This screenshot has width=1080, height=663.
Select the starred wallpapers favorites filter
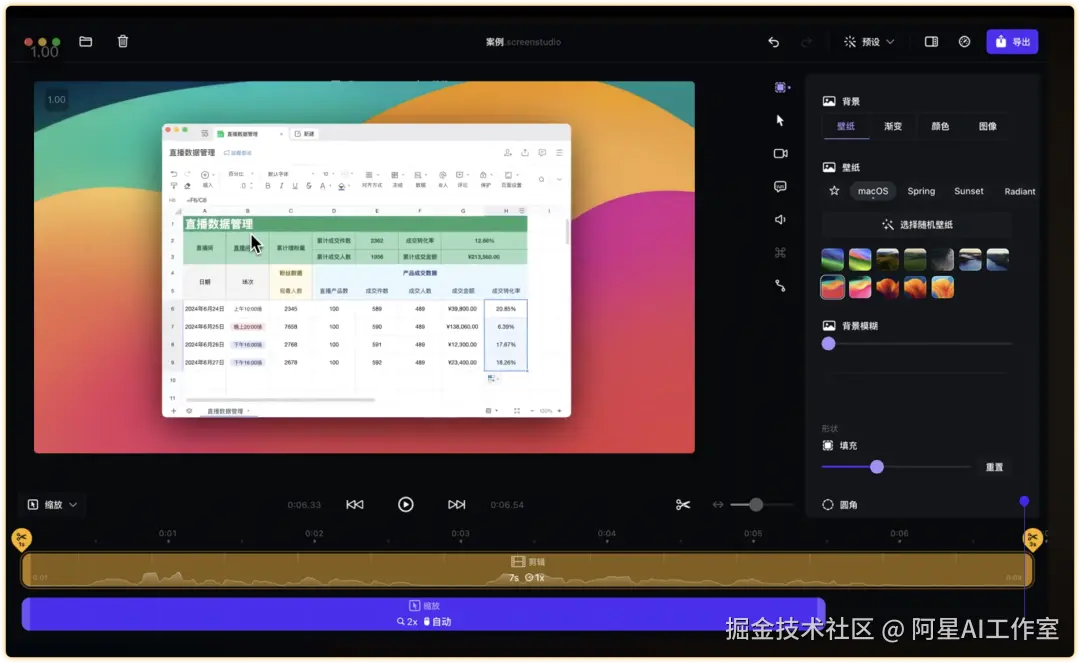click(x=833, y=191)
